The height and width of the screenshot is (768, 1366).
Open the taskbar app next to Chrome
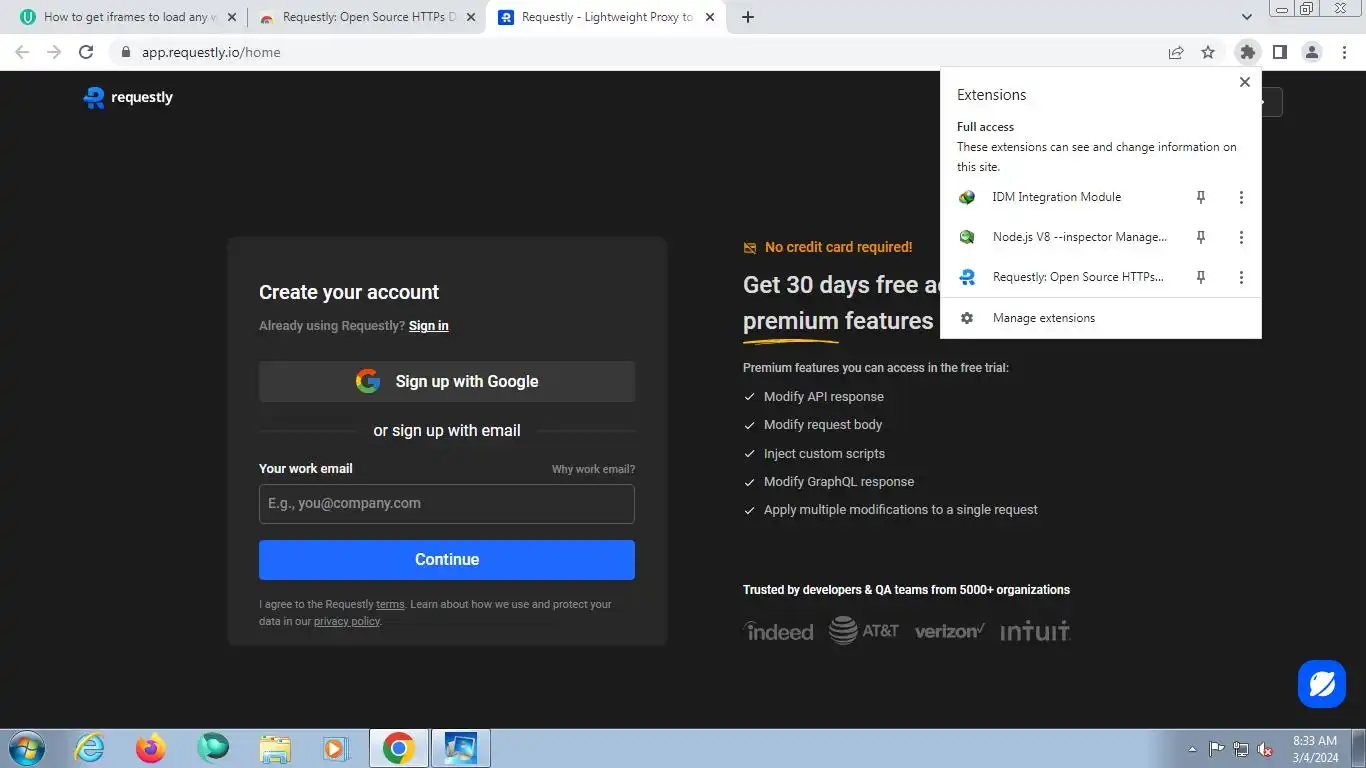461,748
